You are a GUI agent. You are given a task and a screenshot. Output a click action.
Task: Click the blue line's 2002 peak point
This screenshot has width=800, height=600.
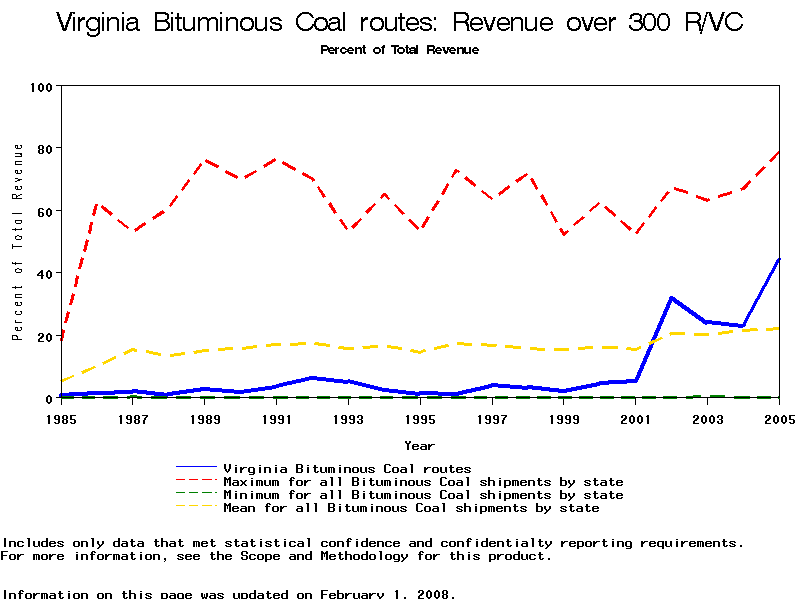[x=671, y=298]
